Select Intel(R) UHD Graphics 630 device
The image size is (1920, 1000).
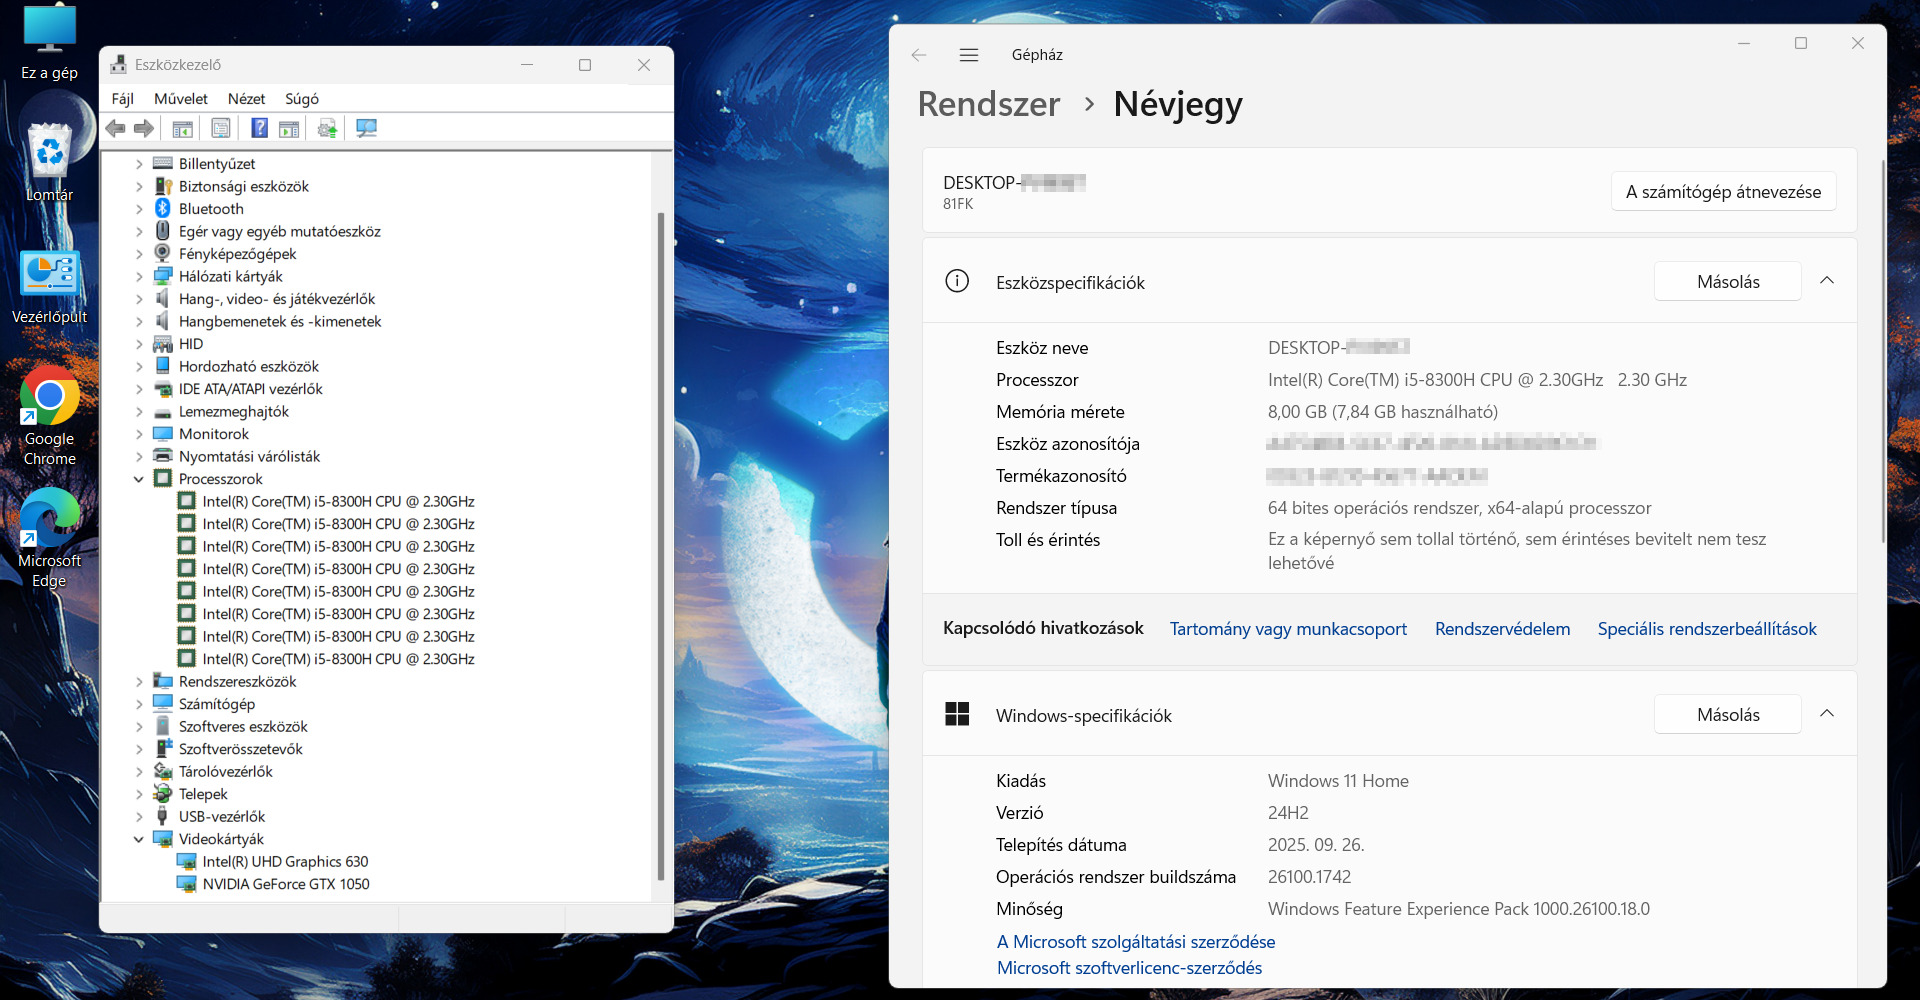point(285,862)
